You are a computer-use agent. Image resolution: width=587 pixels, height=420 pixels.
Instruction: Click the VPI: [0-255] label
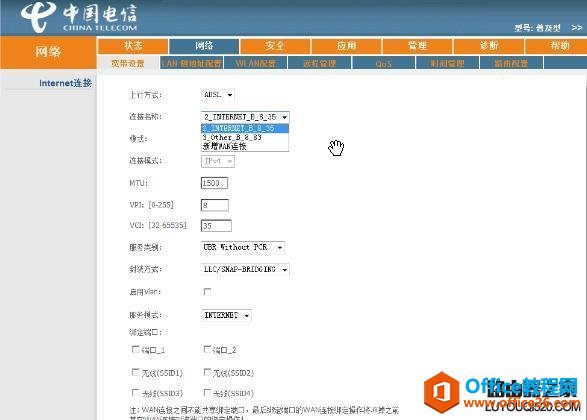(x=152, y=205)
